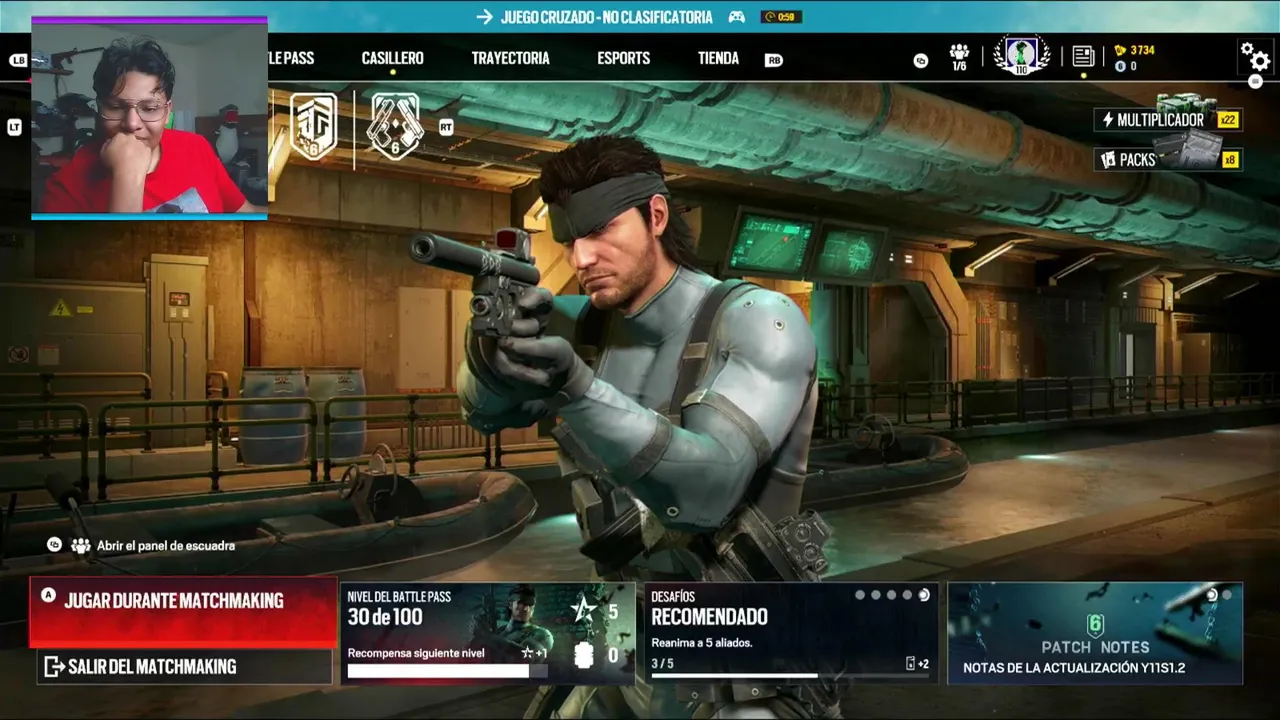Click the squad panel shortcut icon near settings
The height and width of the screenshot is (720, 1280).
[920, 60]
